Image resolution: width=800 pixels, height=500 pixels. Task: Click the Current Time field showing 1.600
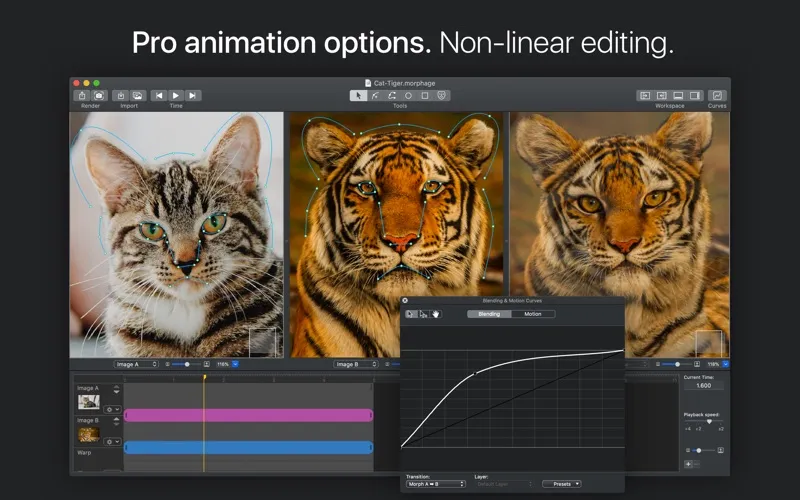click(704, 386)
